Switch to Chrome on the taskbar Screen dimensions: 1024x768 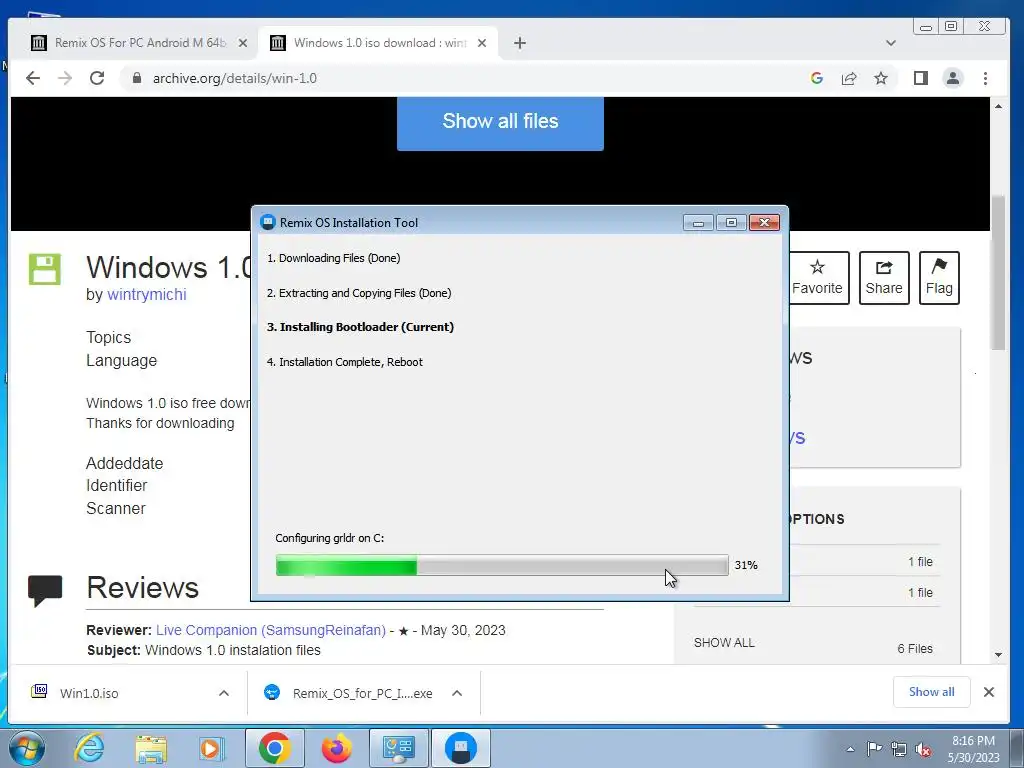[275, 748]
